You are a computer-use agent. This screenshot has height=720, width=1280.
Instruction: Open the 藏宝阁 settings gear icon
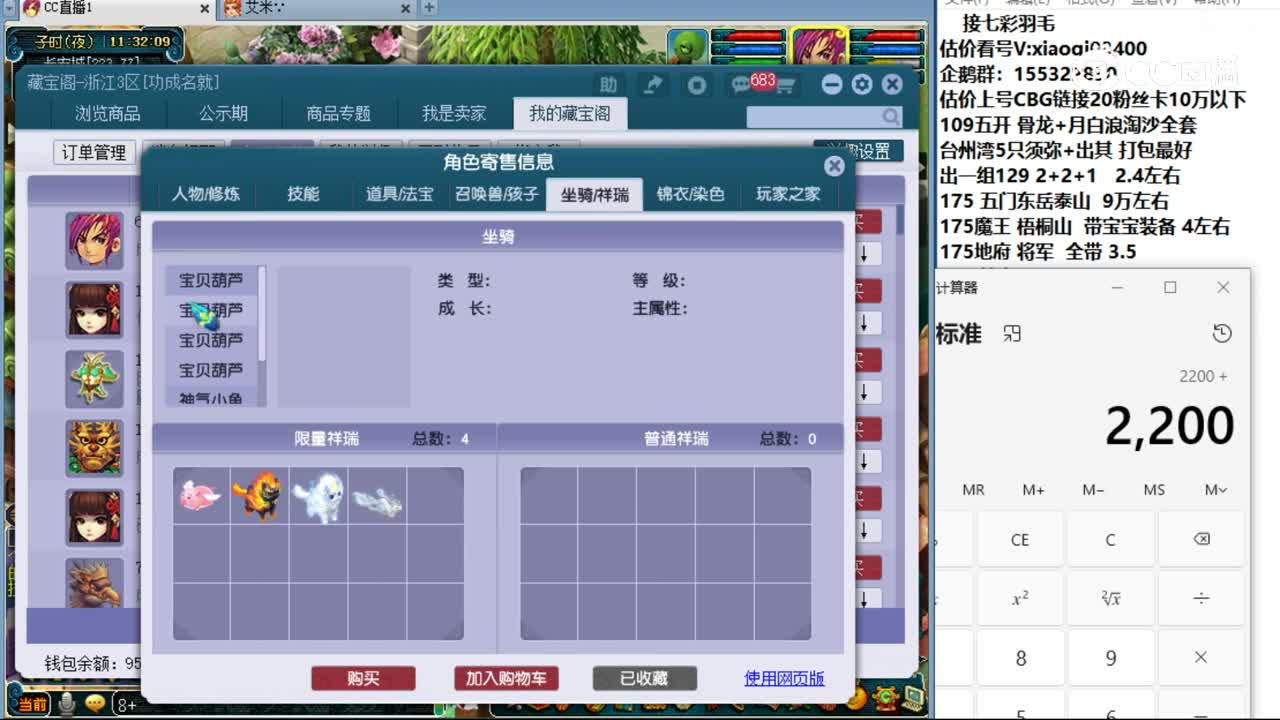point(862,85)
